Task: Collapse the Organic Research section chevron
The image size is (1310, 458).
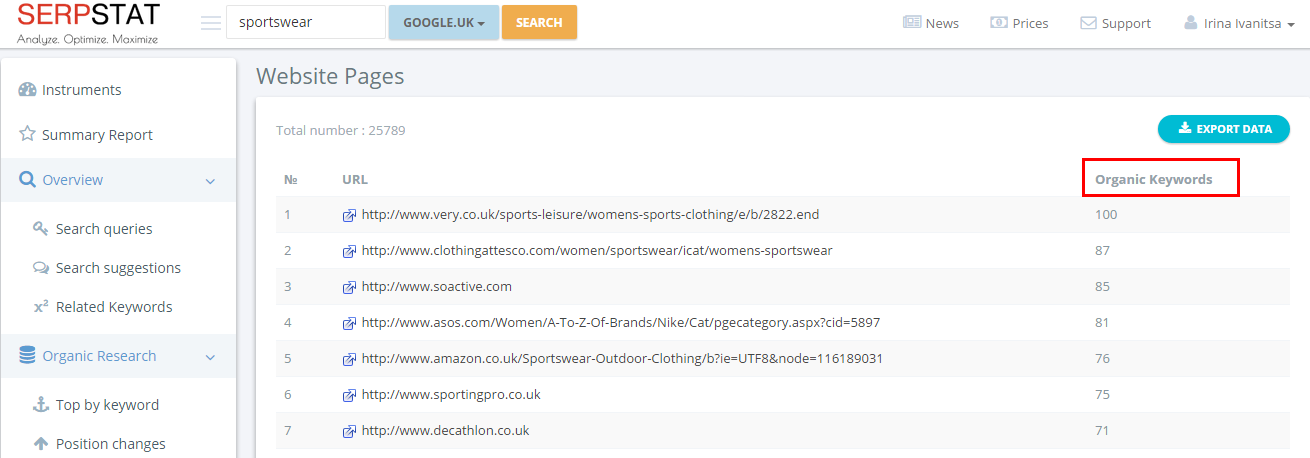Action: 210,357
